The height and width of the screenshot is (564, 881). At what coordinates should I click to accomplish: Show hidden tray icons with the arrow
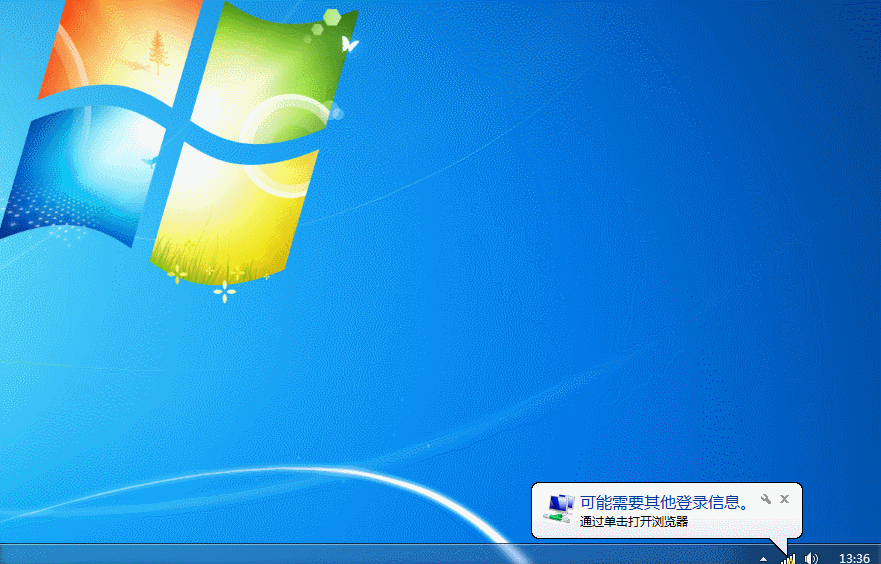pos(763,559)
